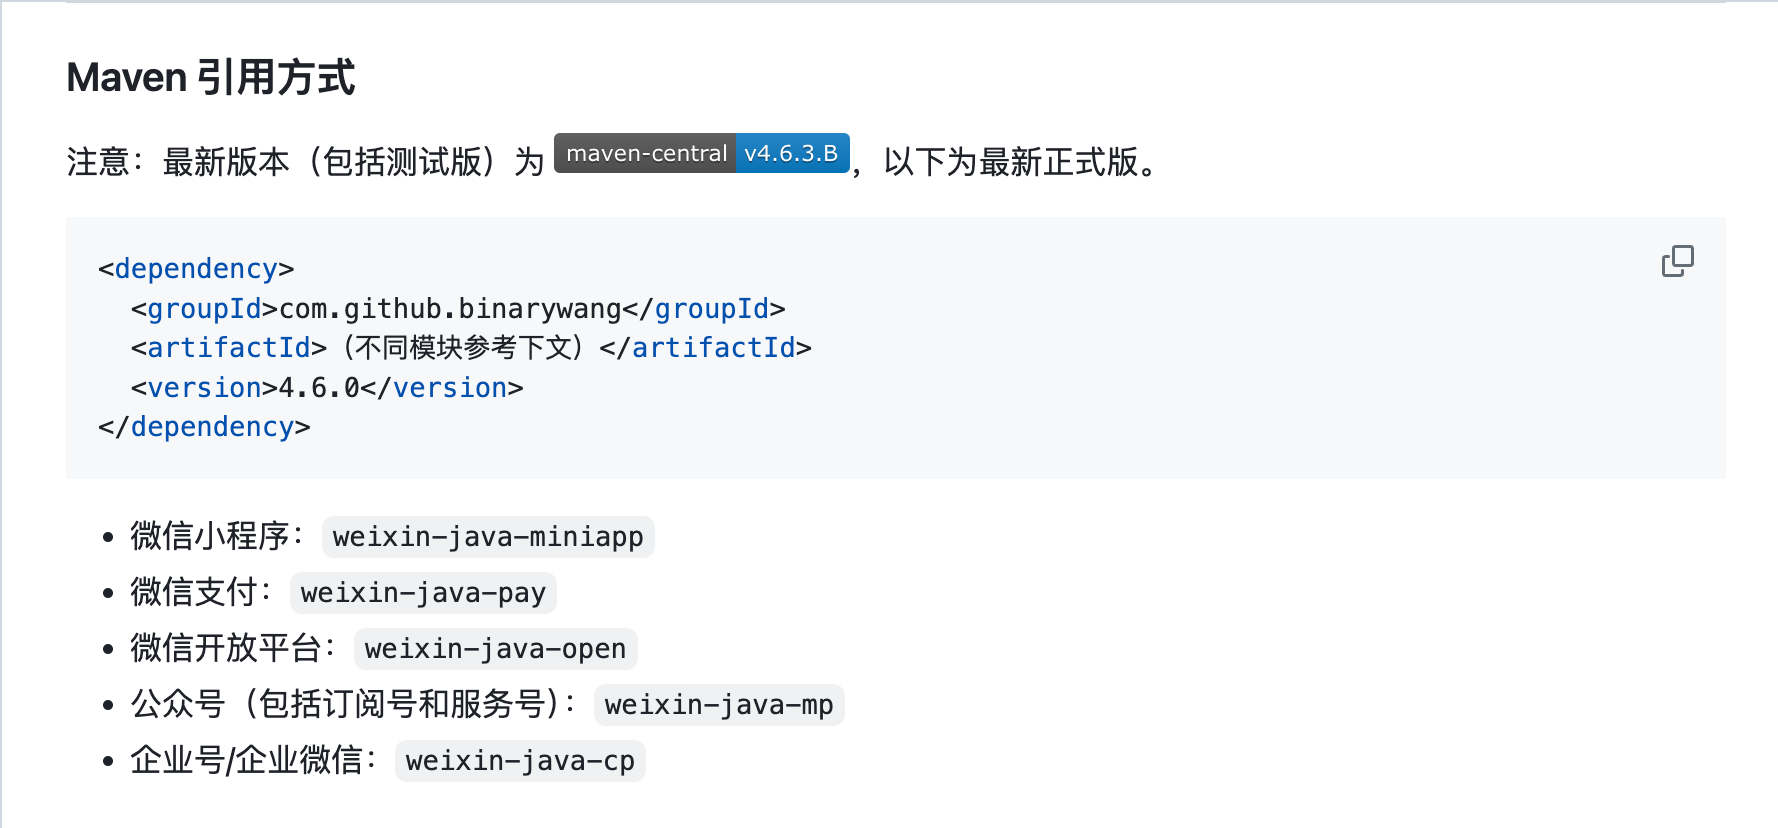Click the opening dependency tag

coord(196,269)
